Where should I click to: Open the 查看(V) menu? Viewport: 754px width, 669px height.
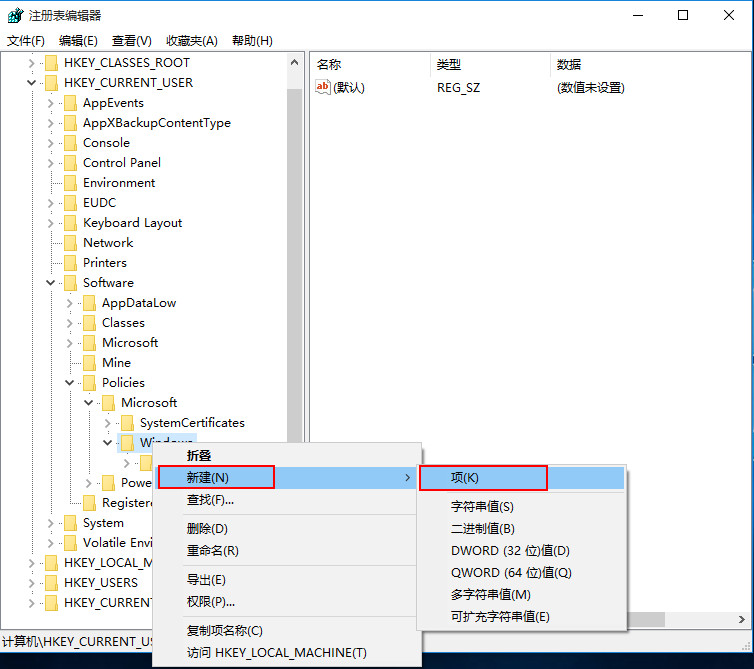(x=132, y=41)
